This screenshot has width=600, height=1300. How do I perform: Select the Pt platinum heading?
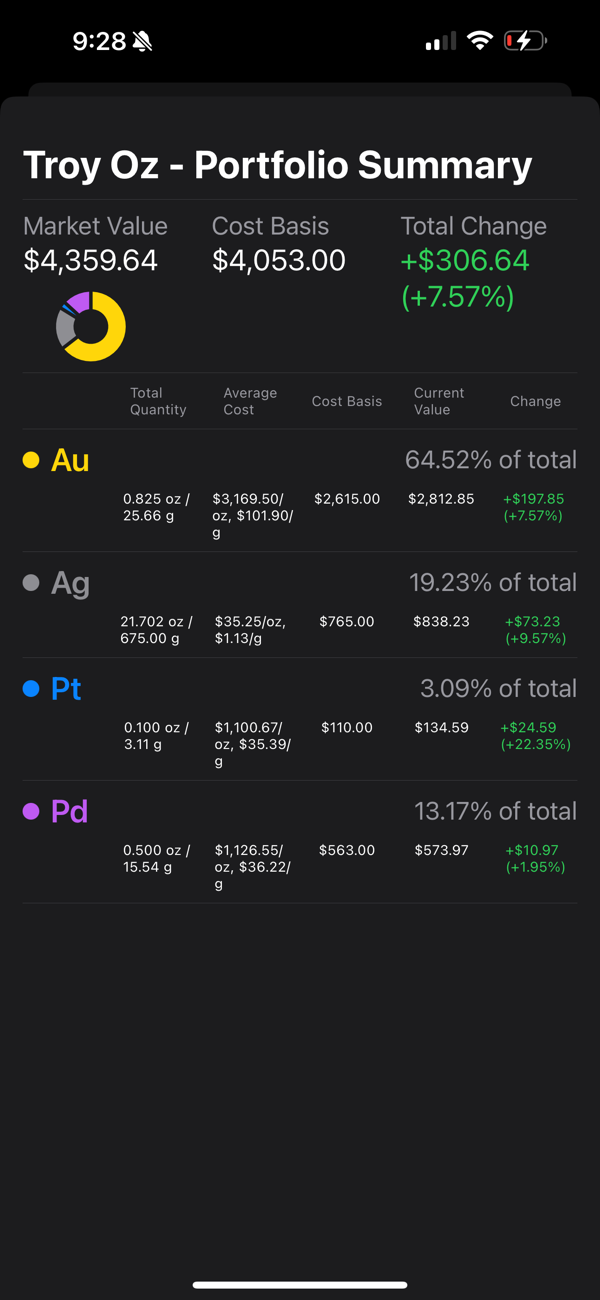click(66, 689)
